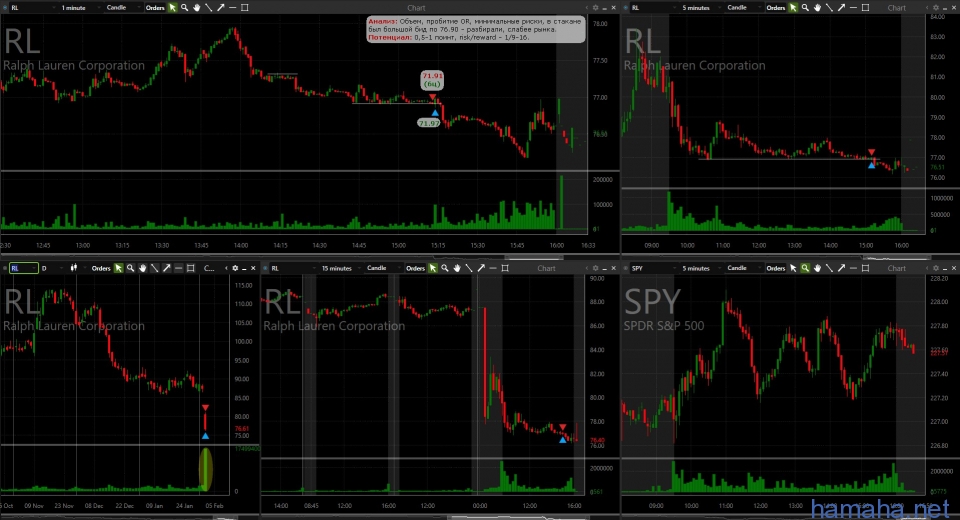Select rectangle tool in SPY chart
The height and width of the screenshot is (520, 960).
point(866,268)
